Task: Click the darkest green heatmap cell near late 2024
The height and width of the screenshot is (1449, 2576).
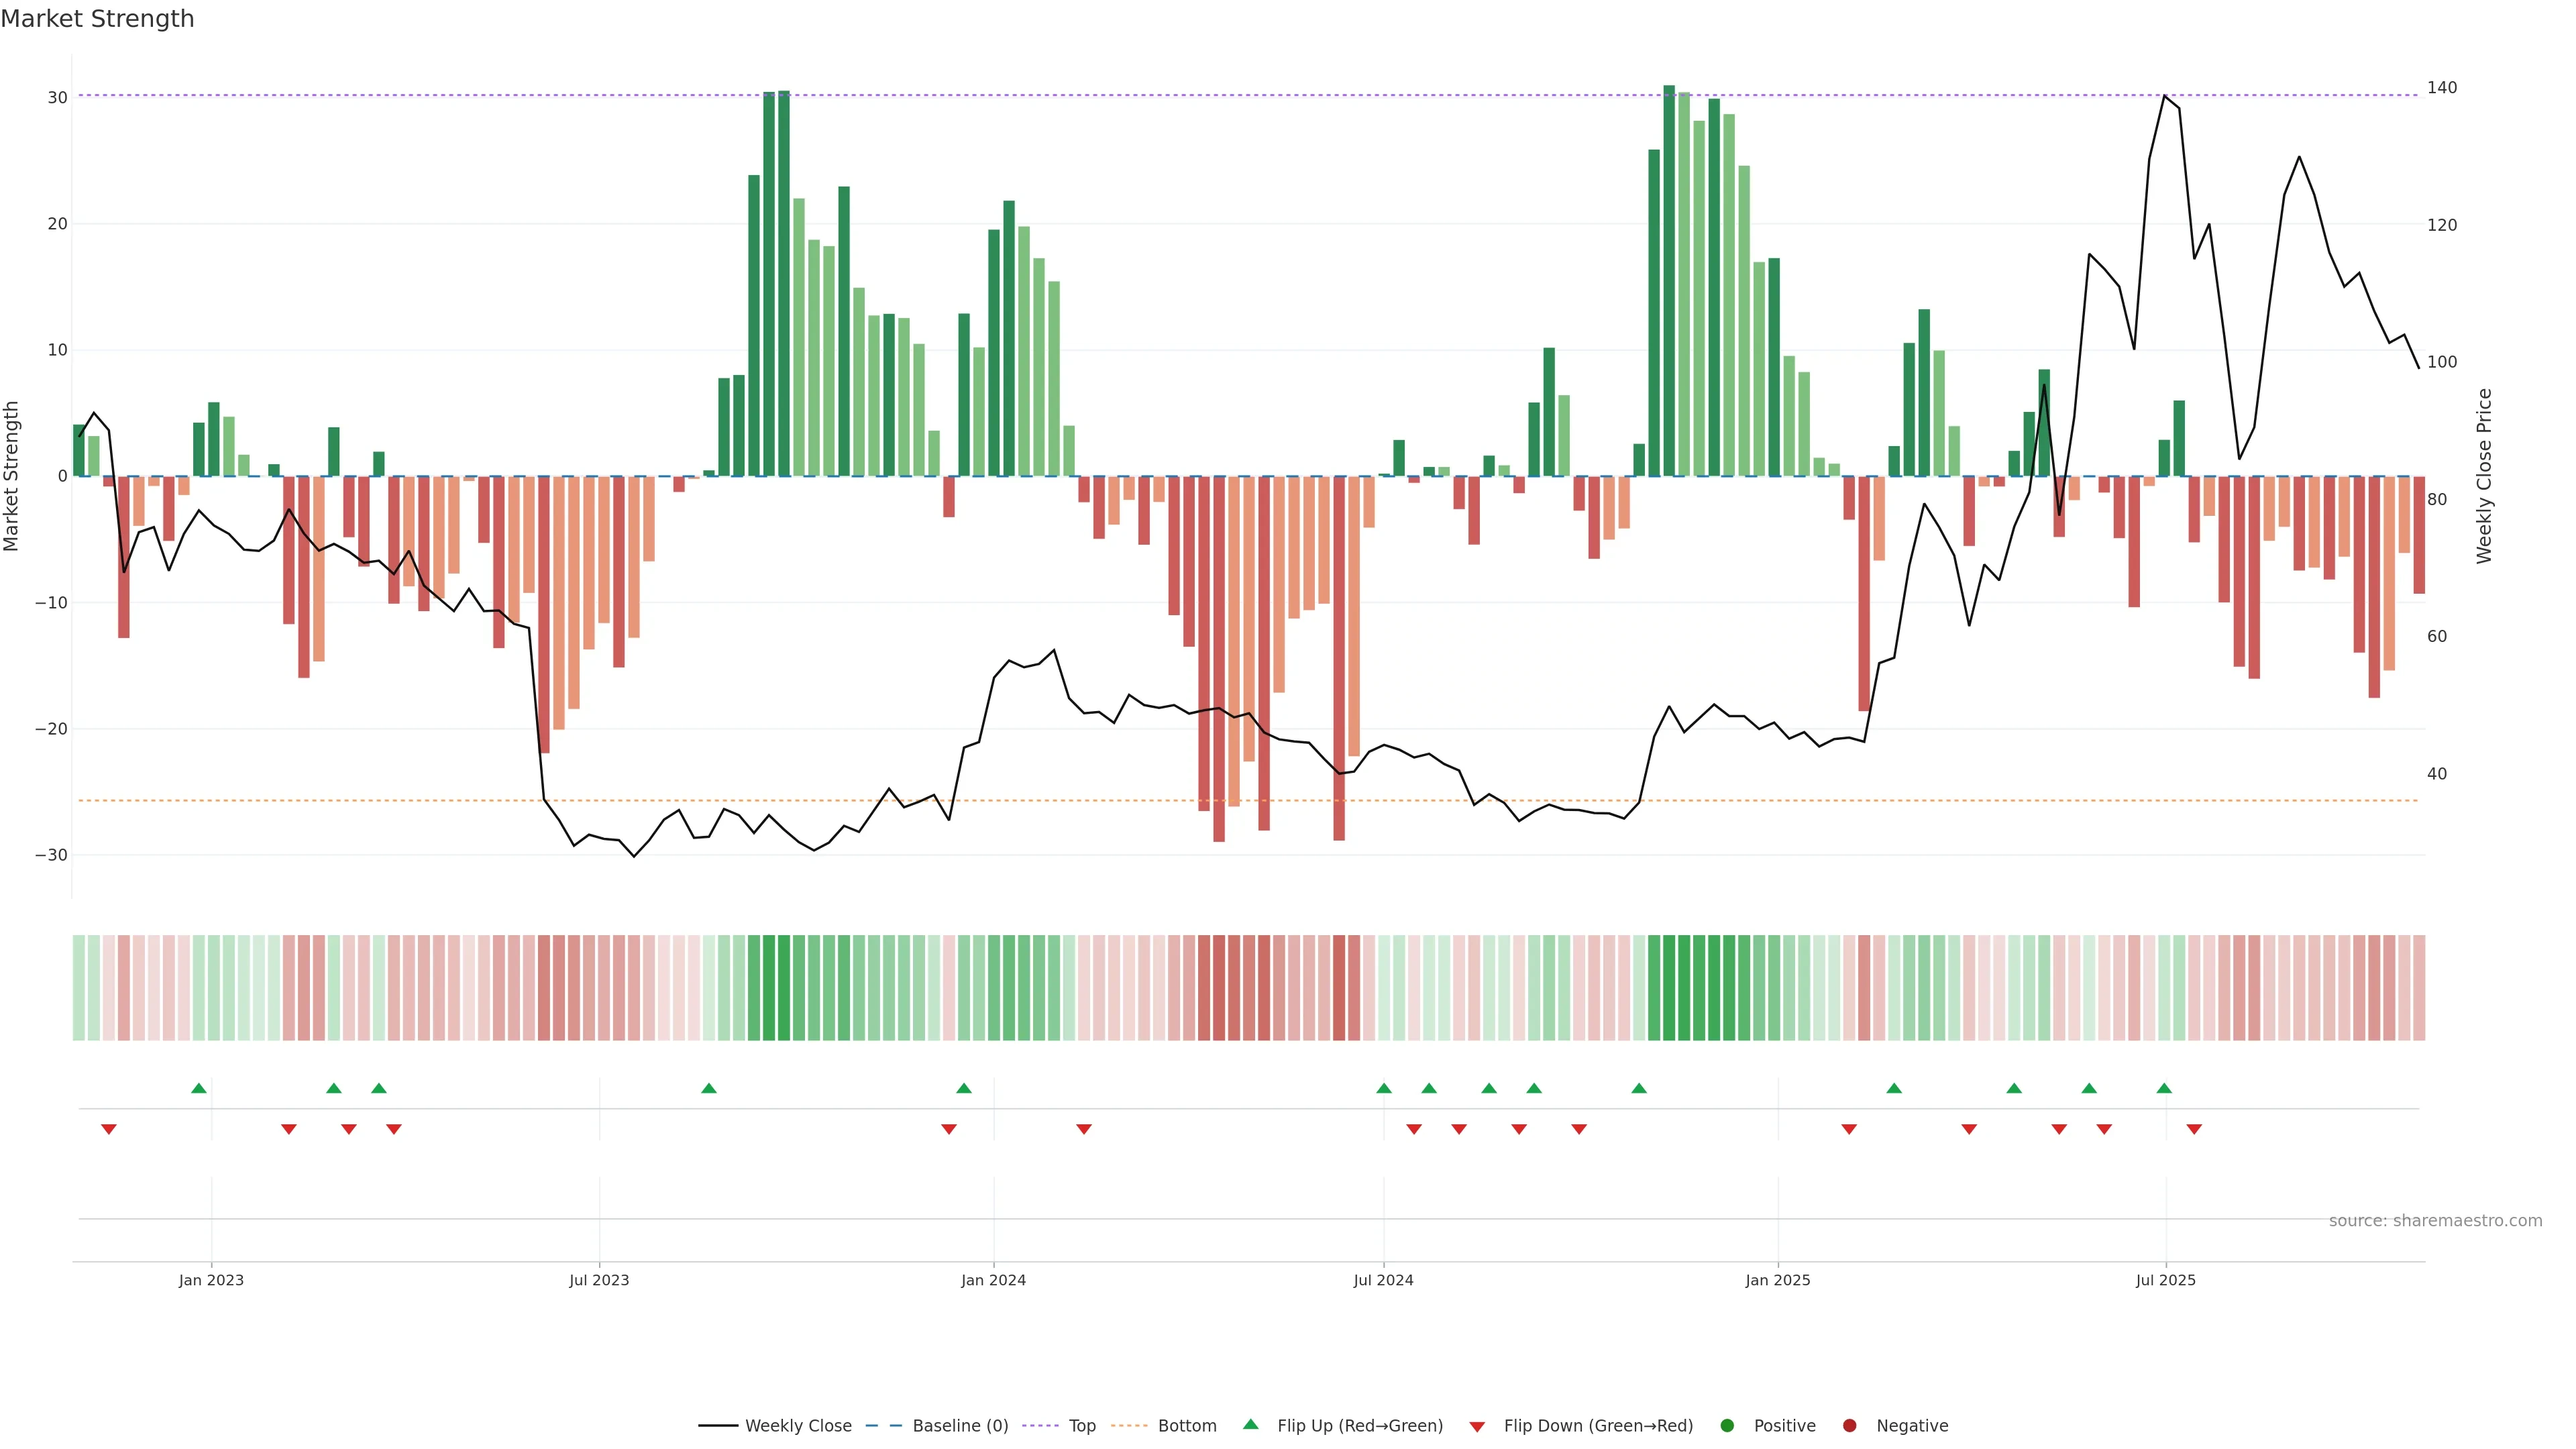Action: click(1669, 988)
